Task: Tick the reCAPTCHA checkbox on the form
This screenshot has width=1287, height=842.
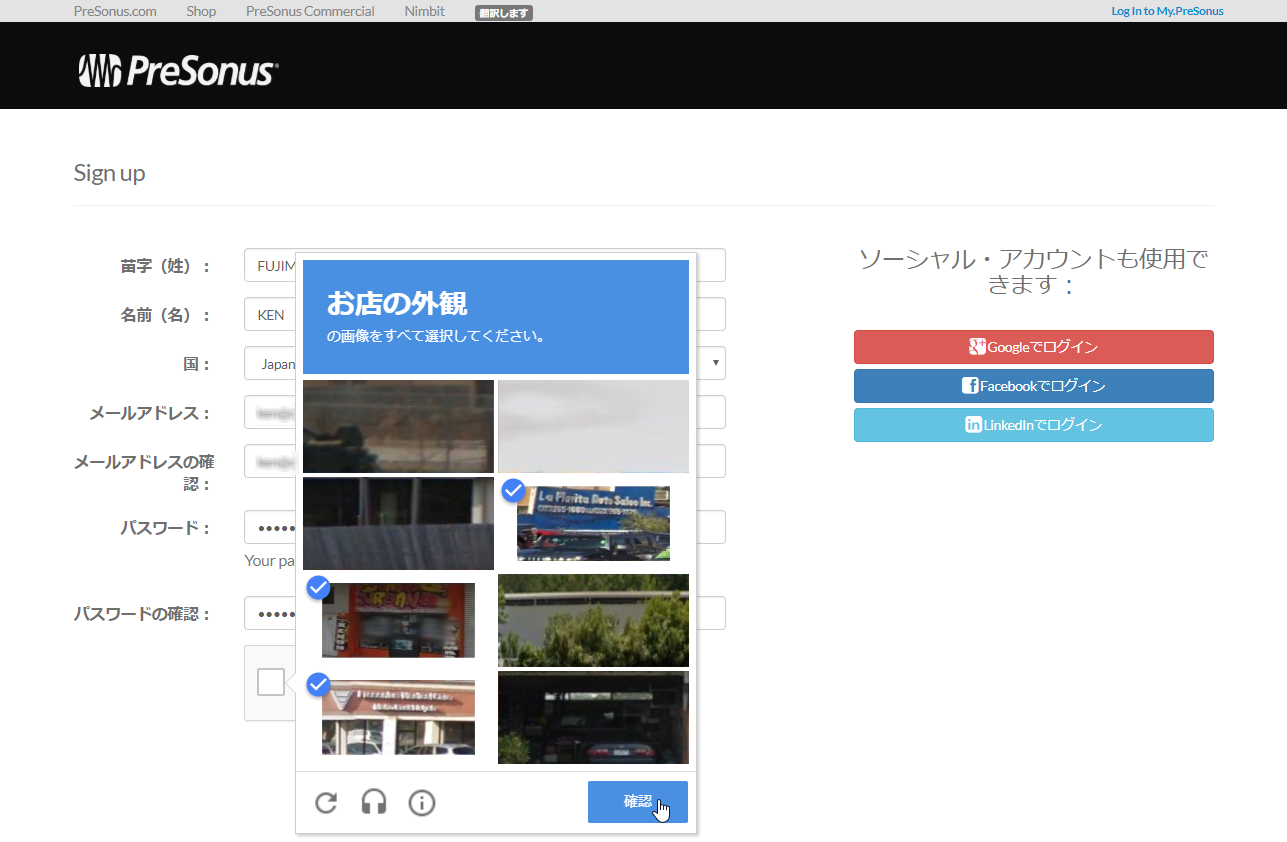Action: click(271, 682)
